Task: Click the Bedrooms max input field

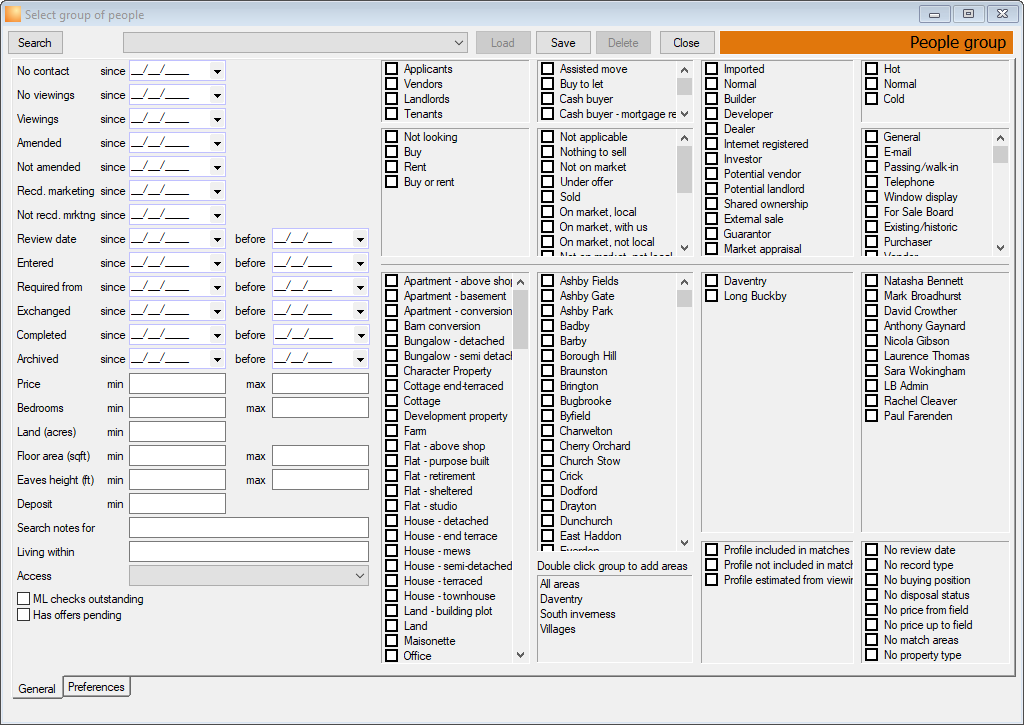Action: click(x=321, y=408)
